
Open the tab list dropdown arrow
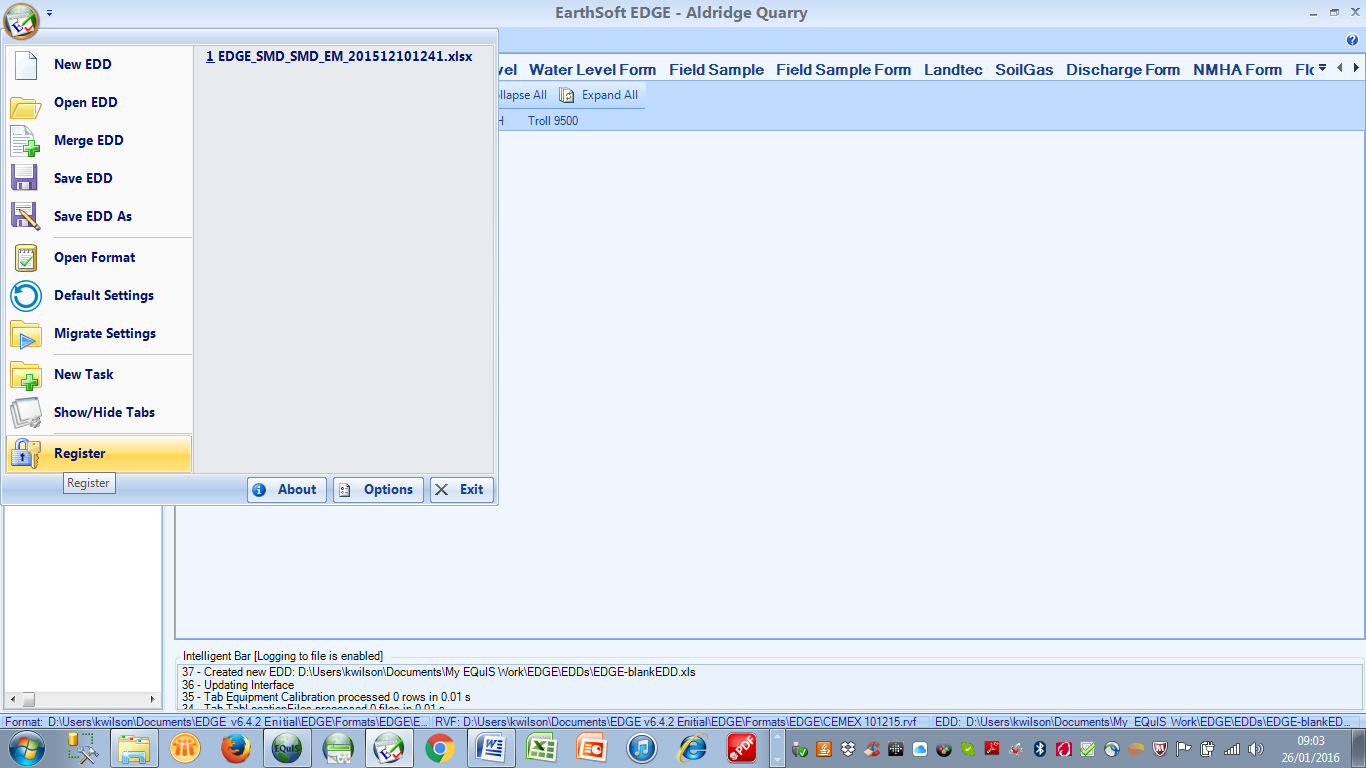click(x=1323, y=68)
